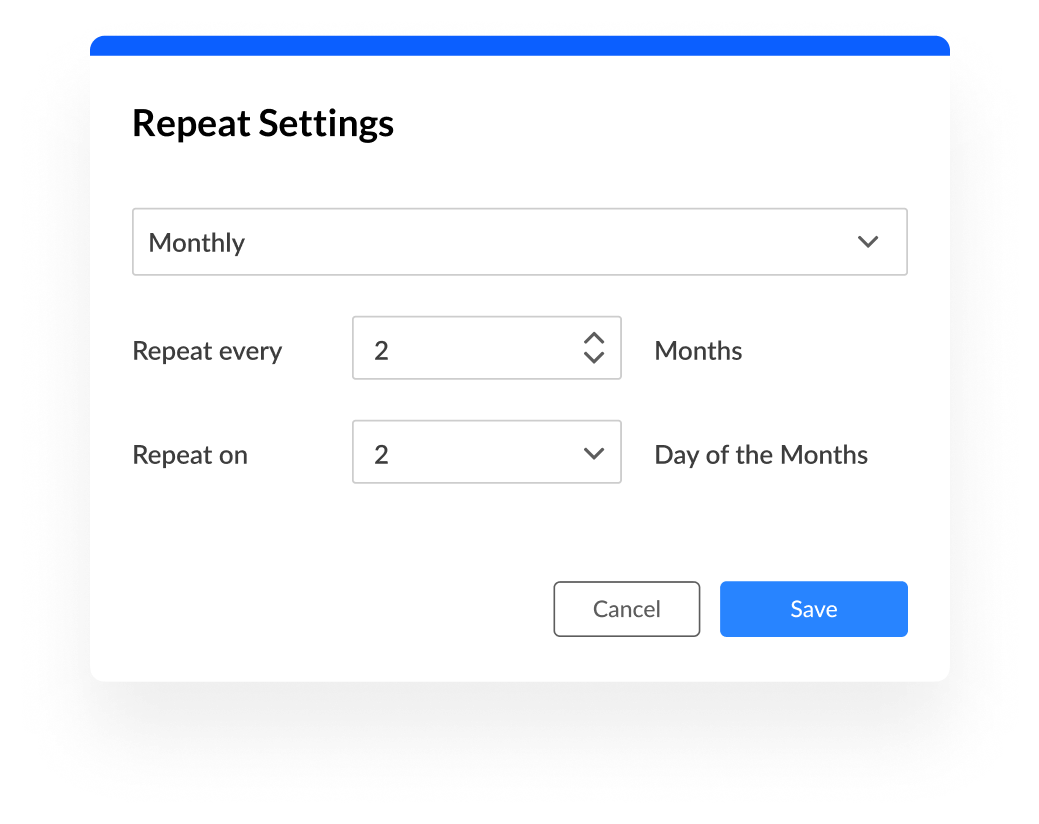Click the "Repeat every" label

tap(207, 351)
